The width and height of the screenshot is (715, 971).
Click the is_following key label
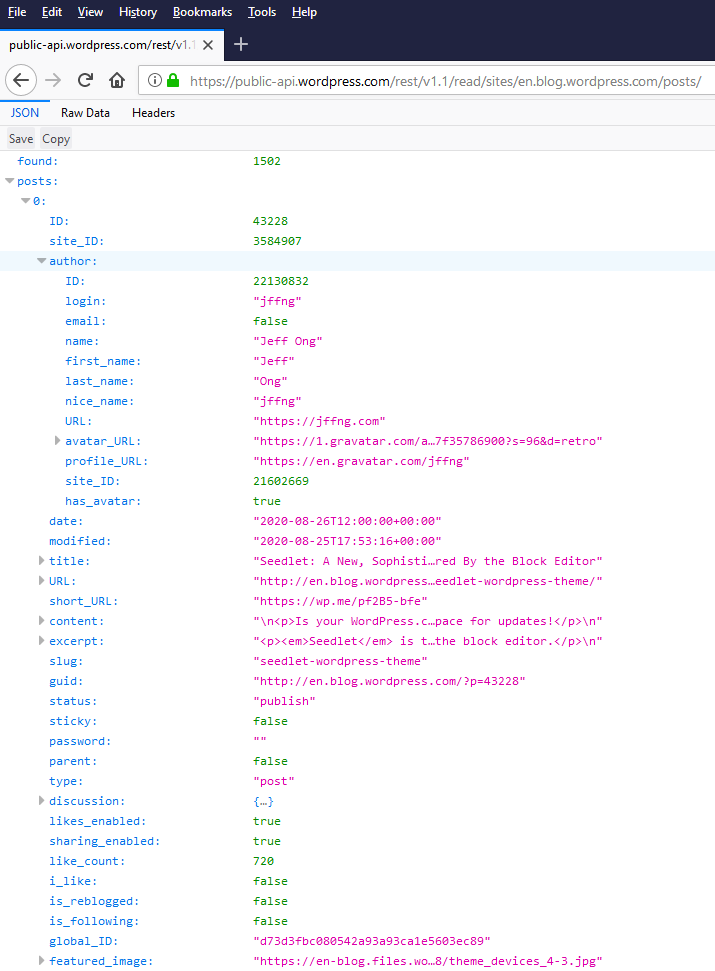[95, 921]
